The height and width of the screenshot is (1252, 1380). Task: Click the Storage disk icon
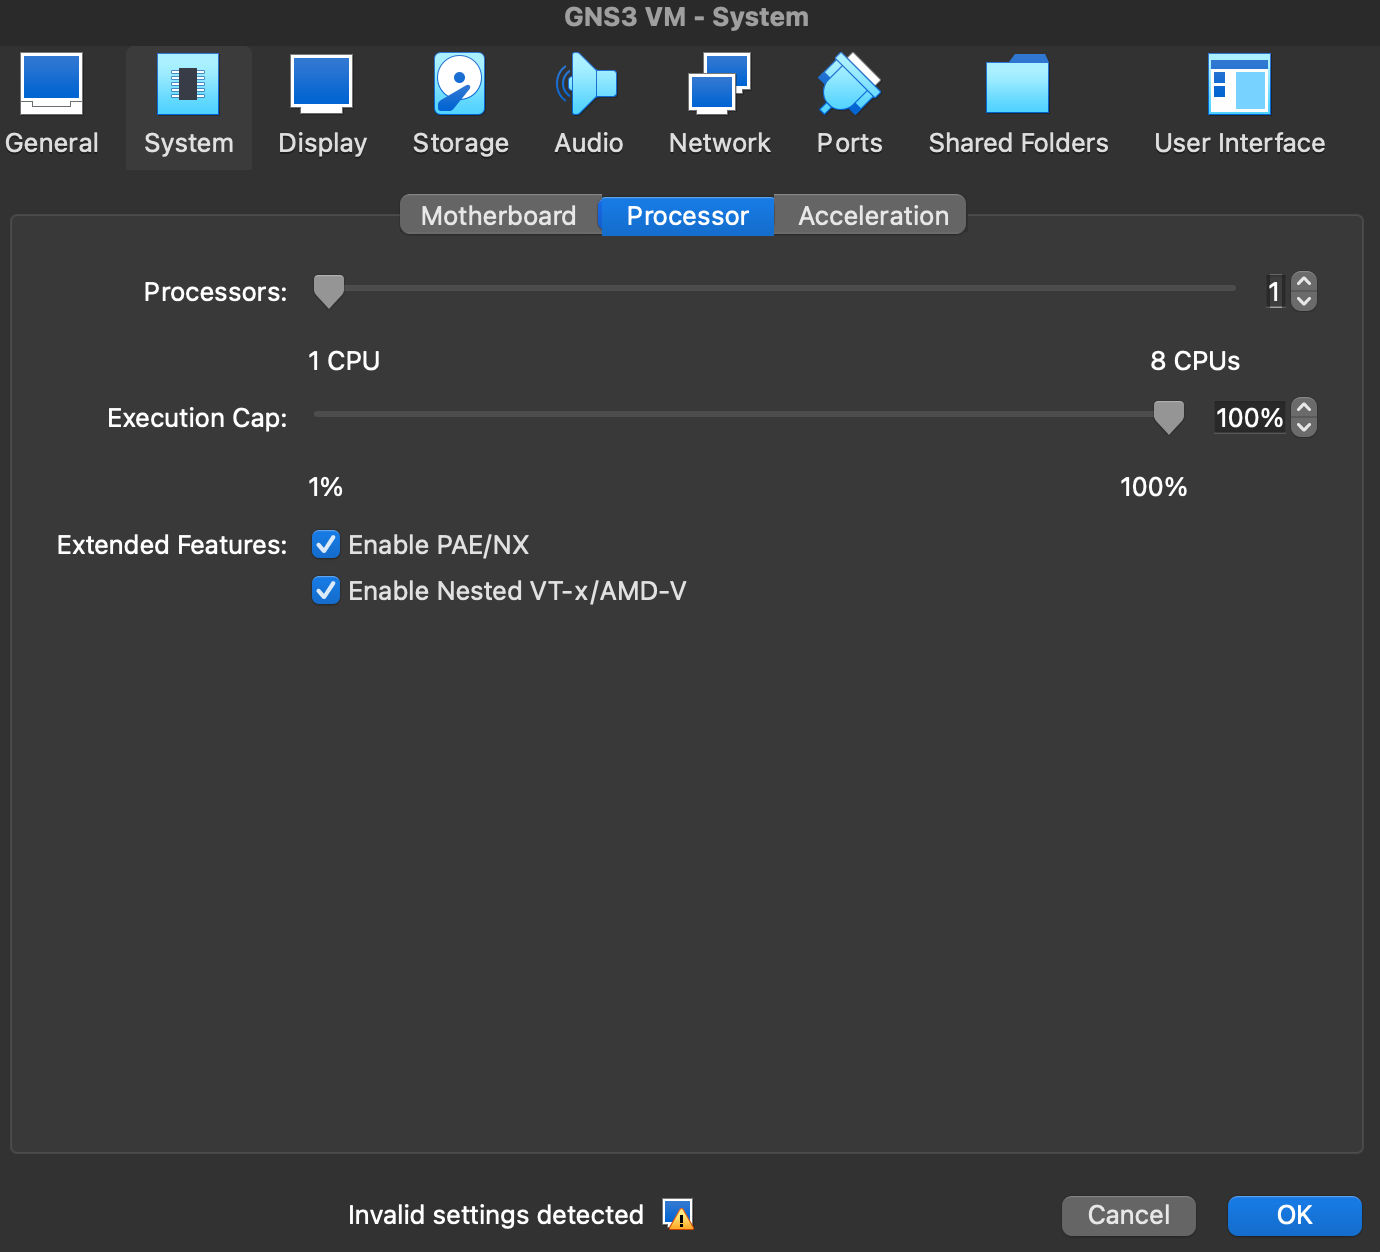coord(459,100)
